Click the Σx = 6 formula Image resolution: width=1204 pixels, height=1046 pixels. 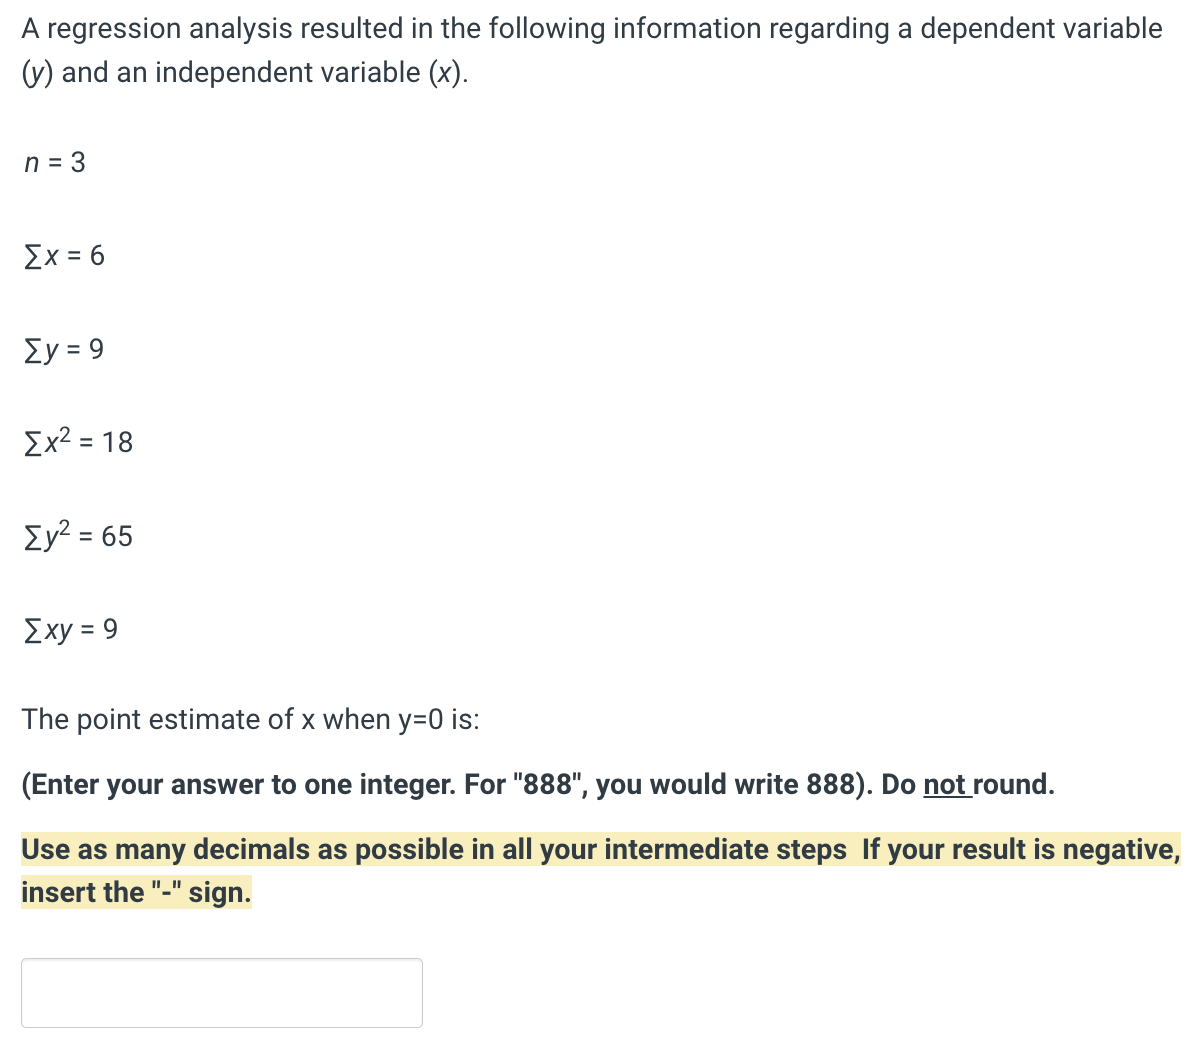click(63, 256)
